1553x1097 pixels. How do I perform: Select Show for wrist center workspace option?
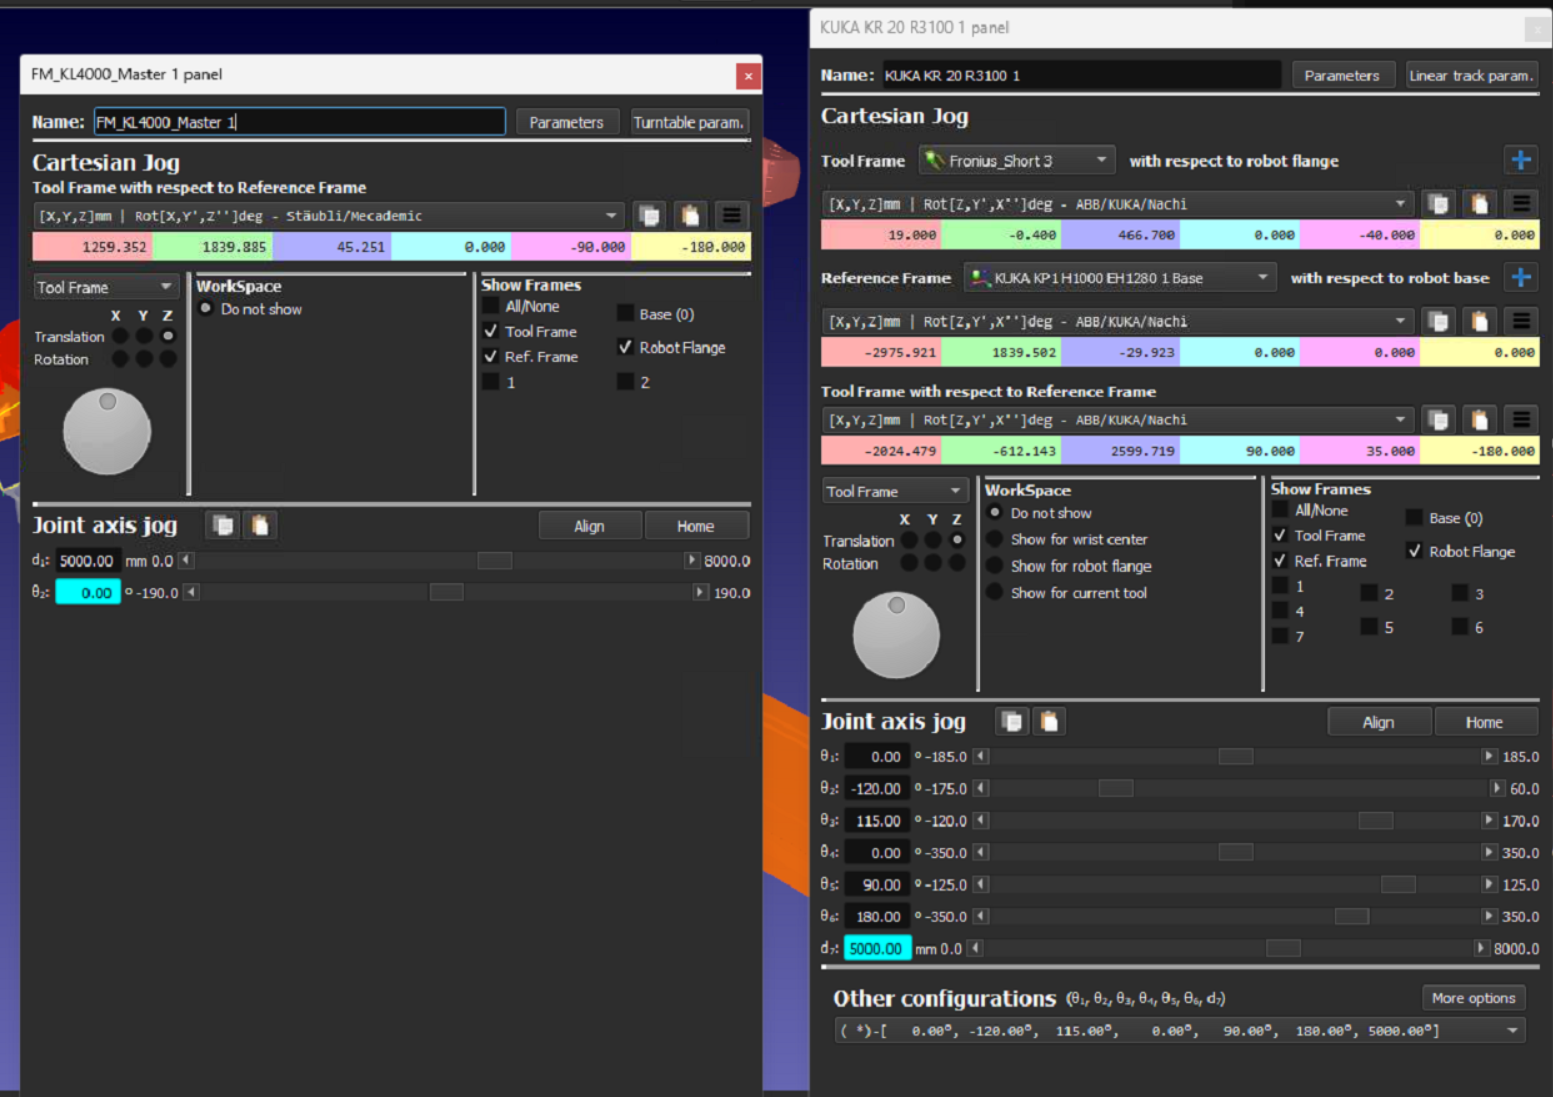point(995,539)
